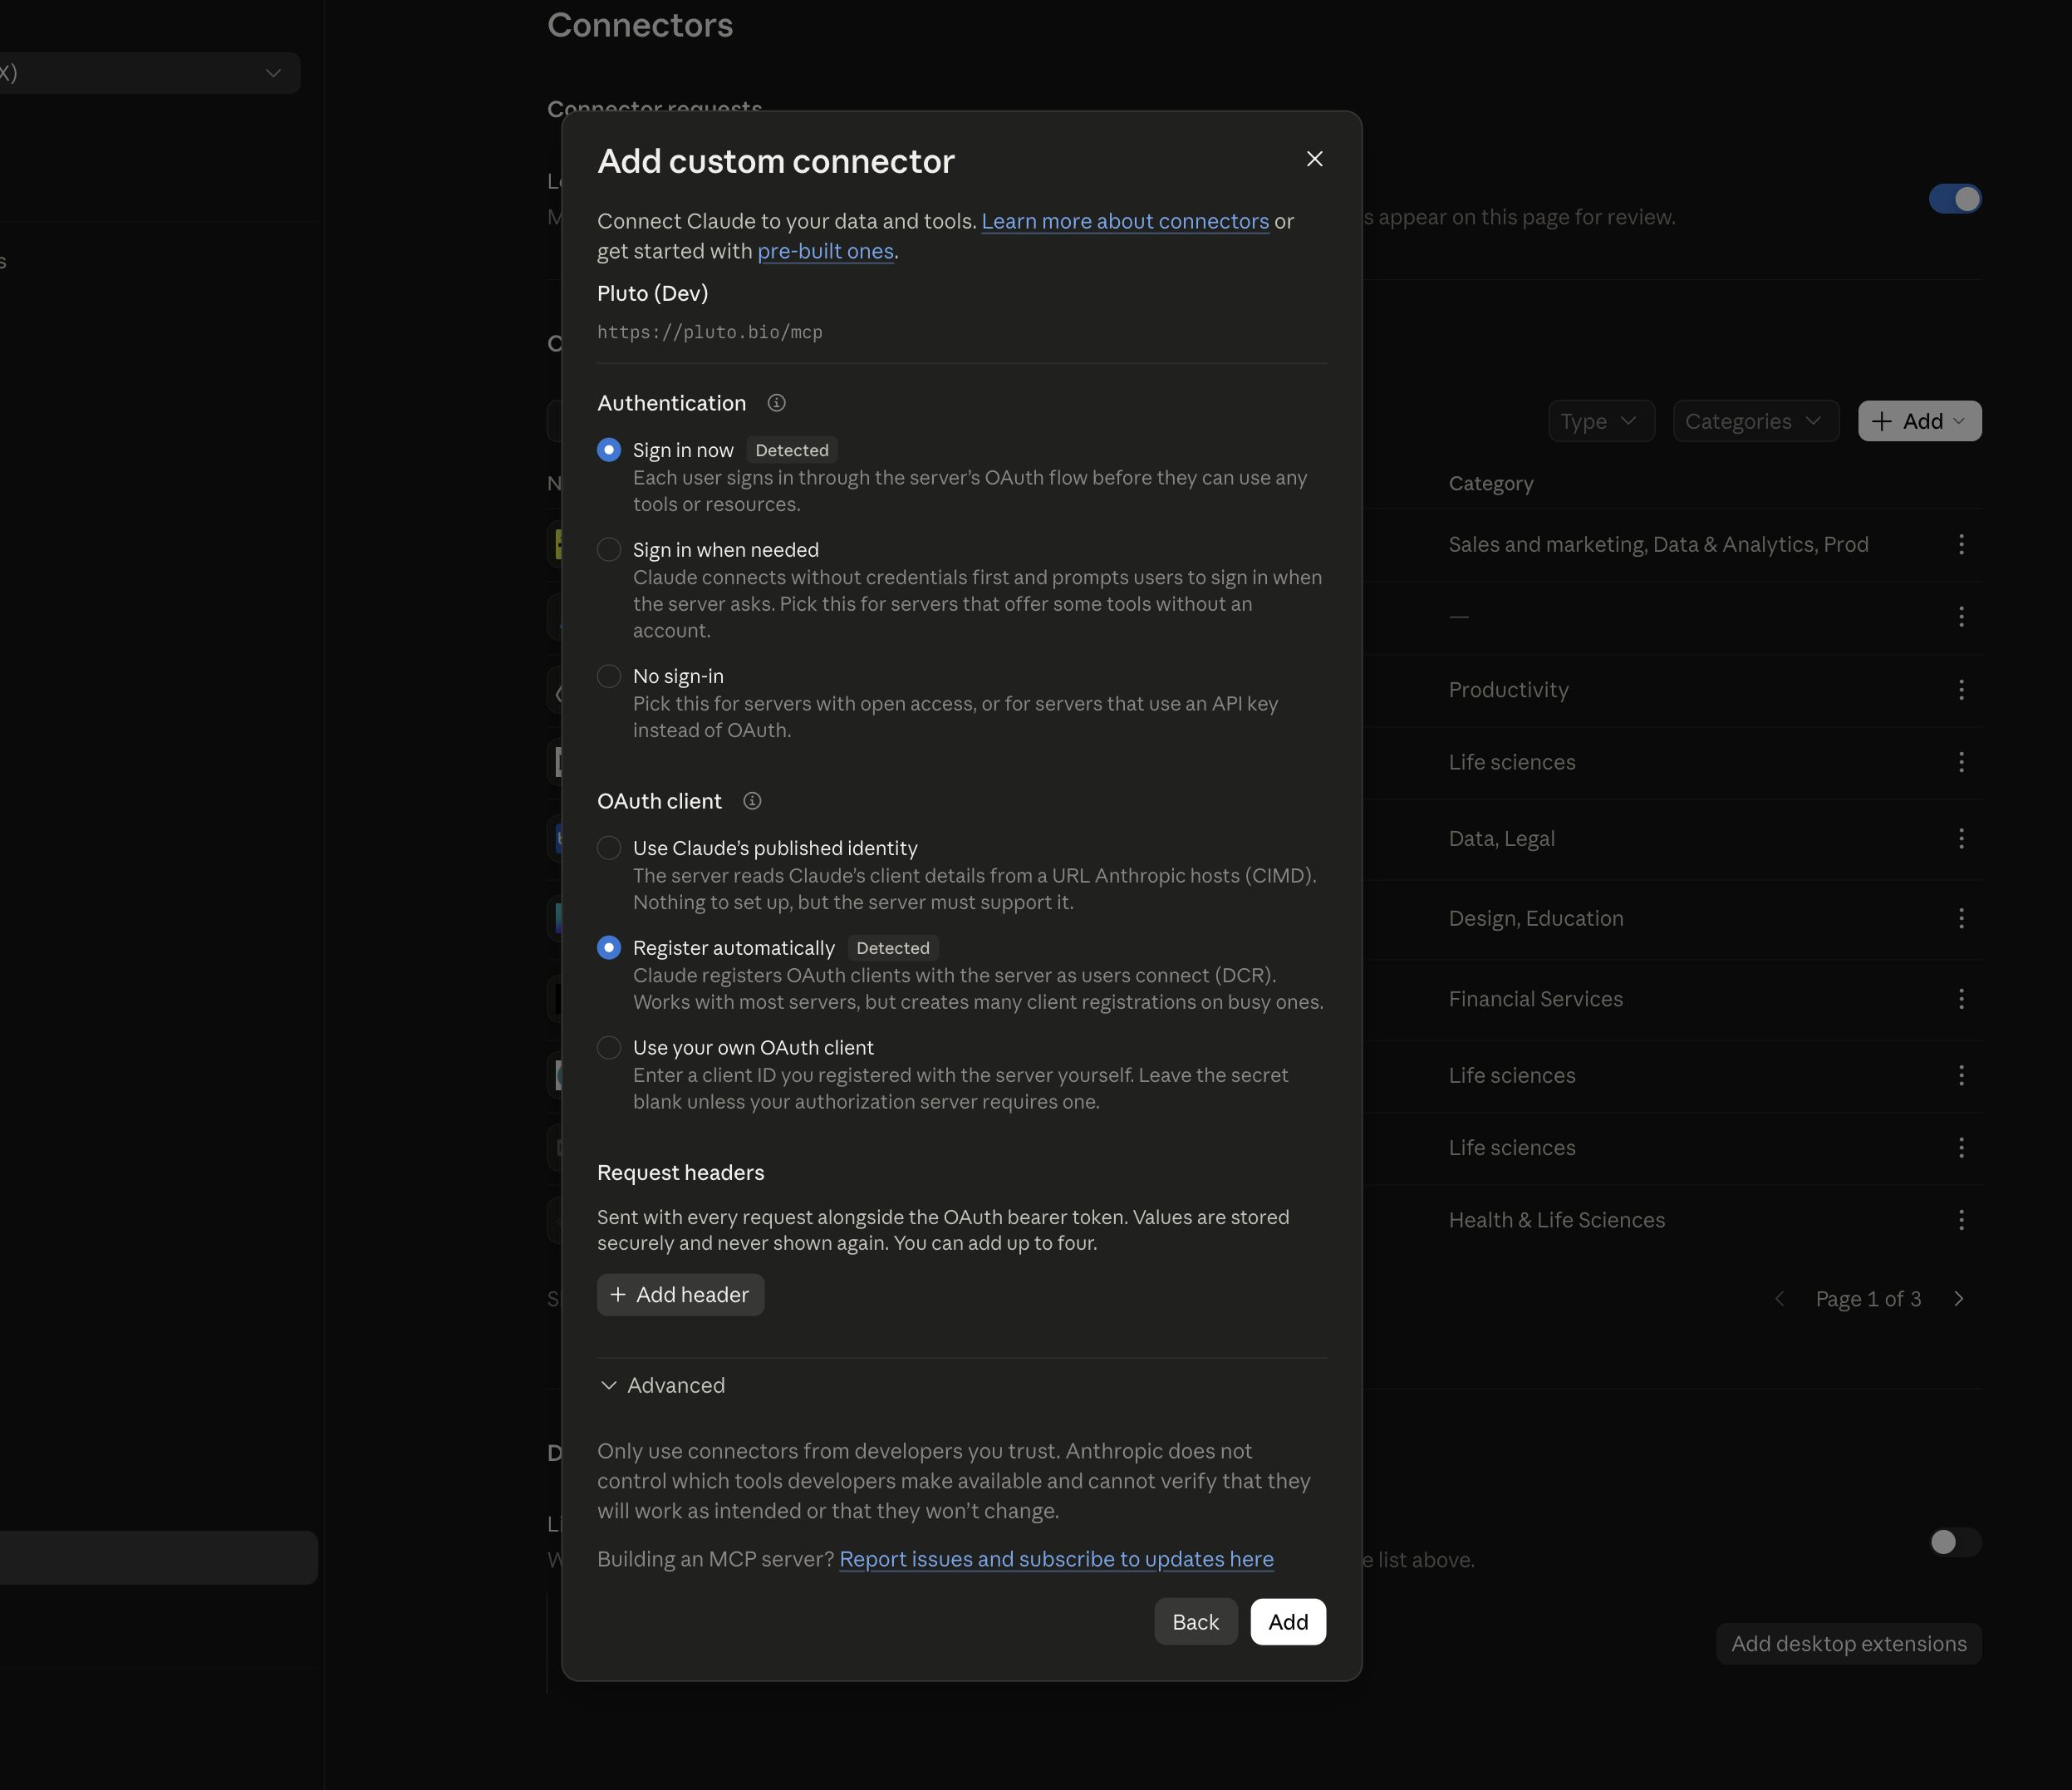Open the options menu for the Data, Legal row

click(x=1961, y=838)
